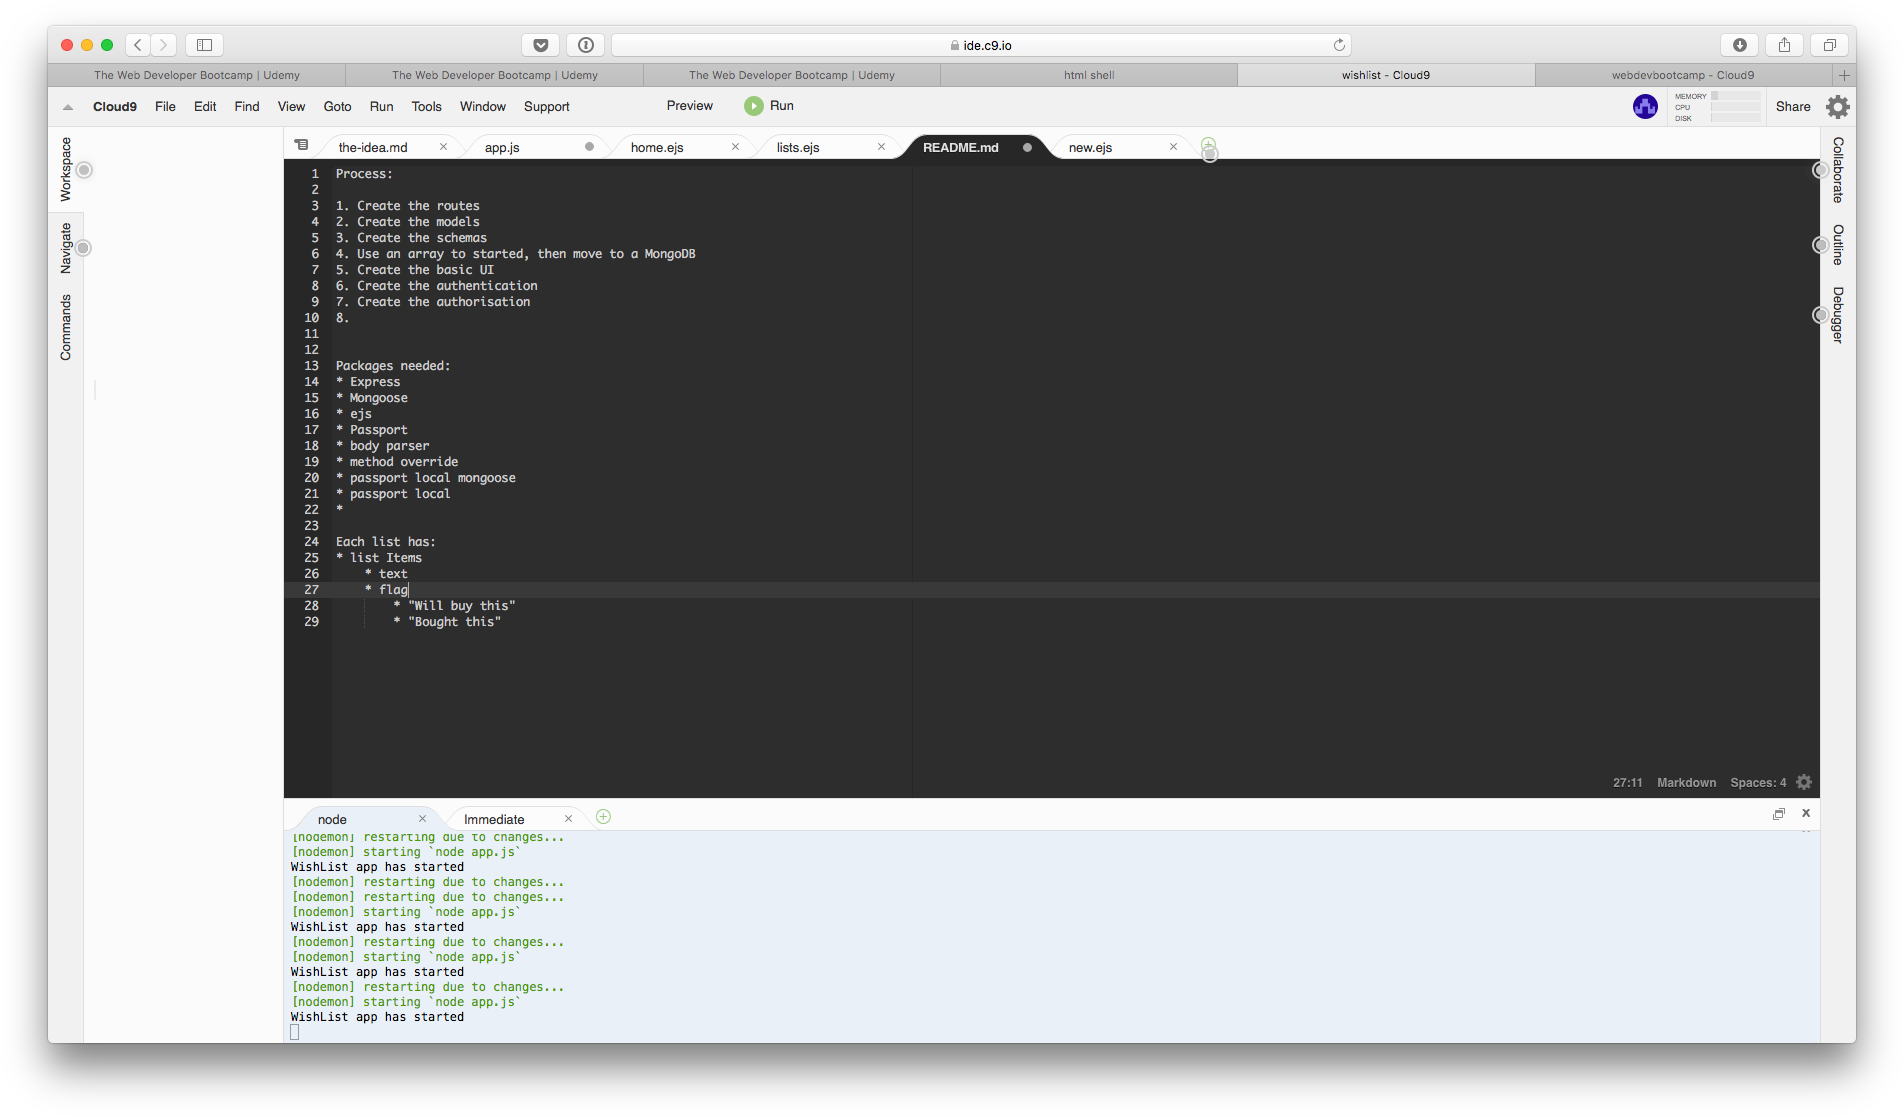Open the Support menu
1904x1117 pixels.
(x=546, y=107)
